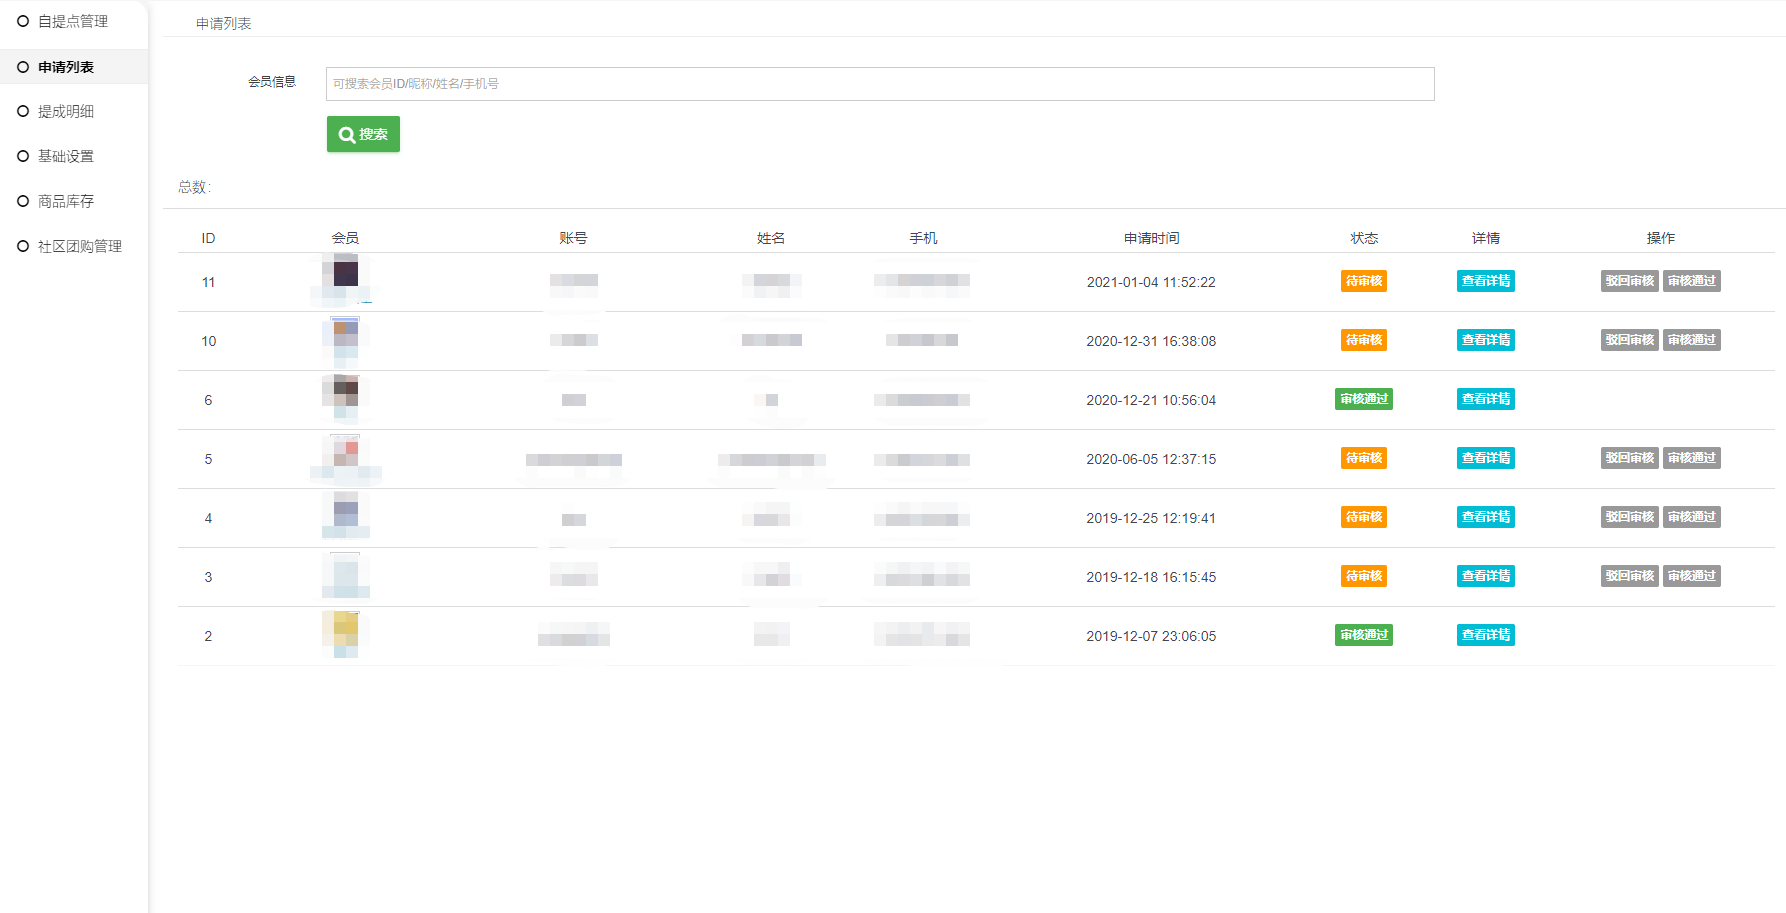
Task: Approve (审核通过) application ID 11
Action: point(1691,281)
